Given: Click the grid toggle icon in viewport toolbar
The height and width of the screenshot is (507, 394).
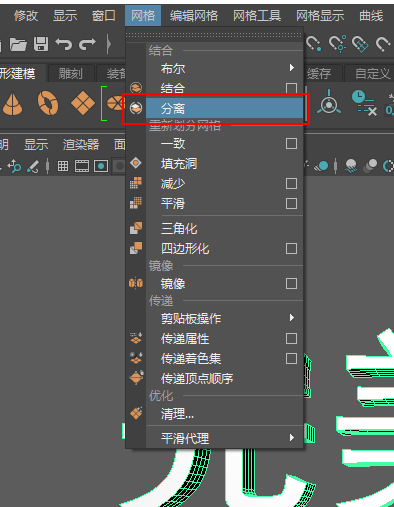Looking at the screenshot, I should click(x=63, y=166).
